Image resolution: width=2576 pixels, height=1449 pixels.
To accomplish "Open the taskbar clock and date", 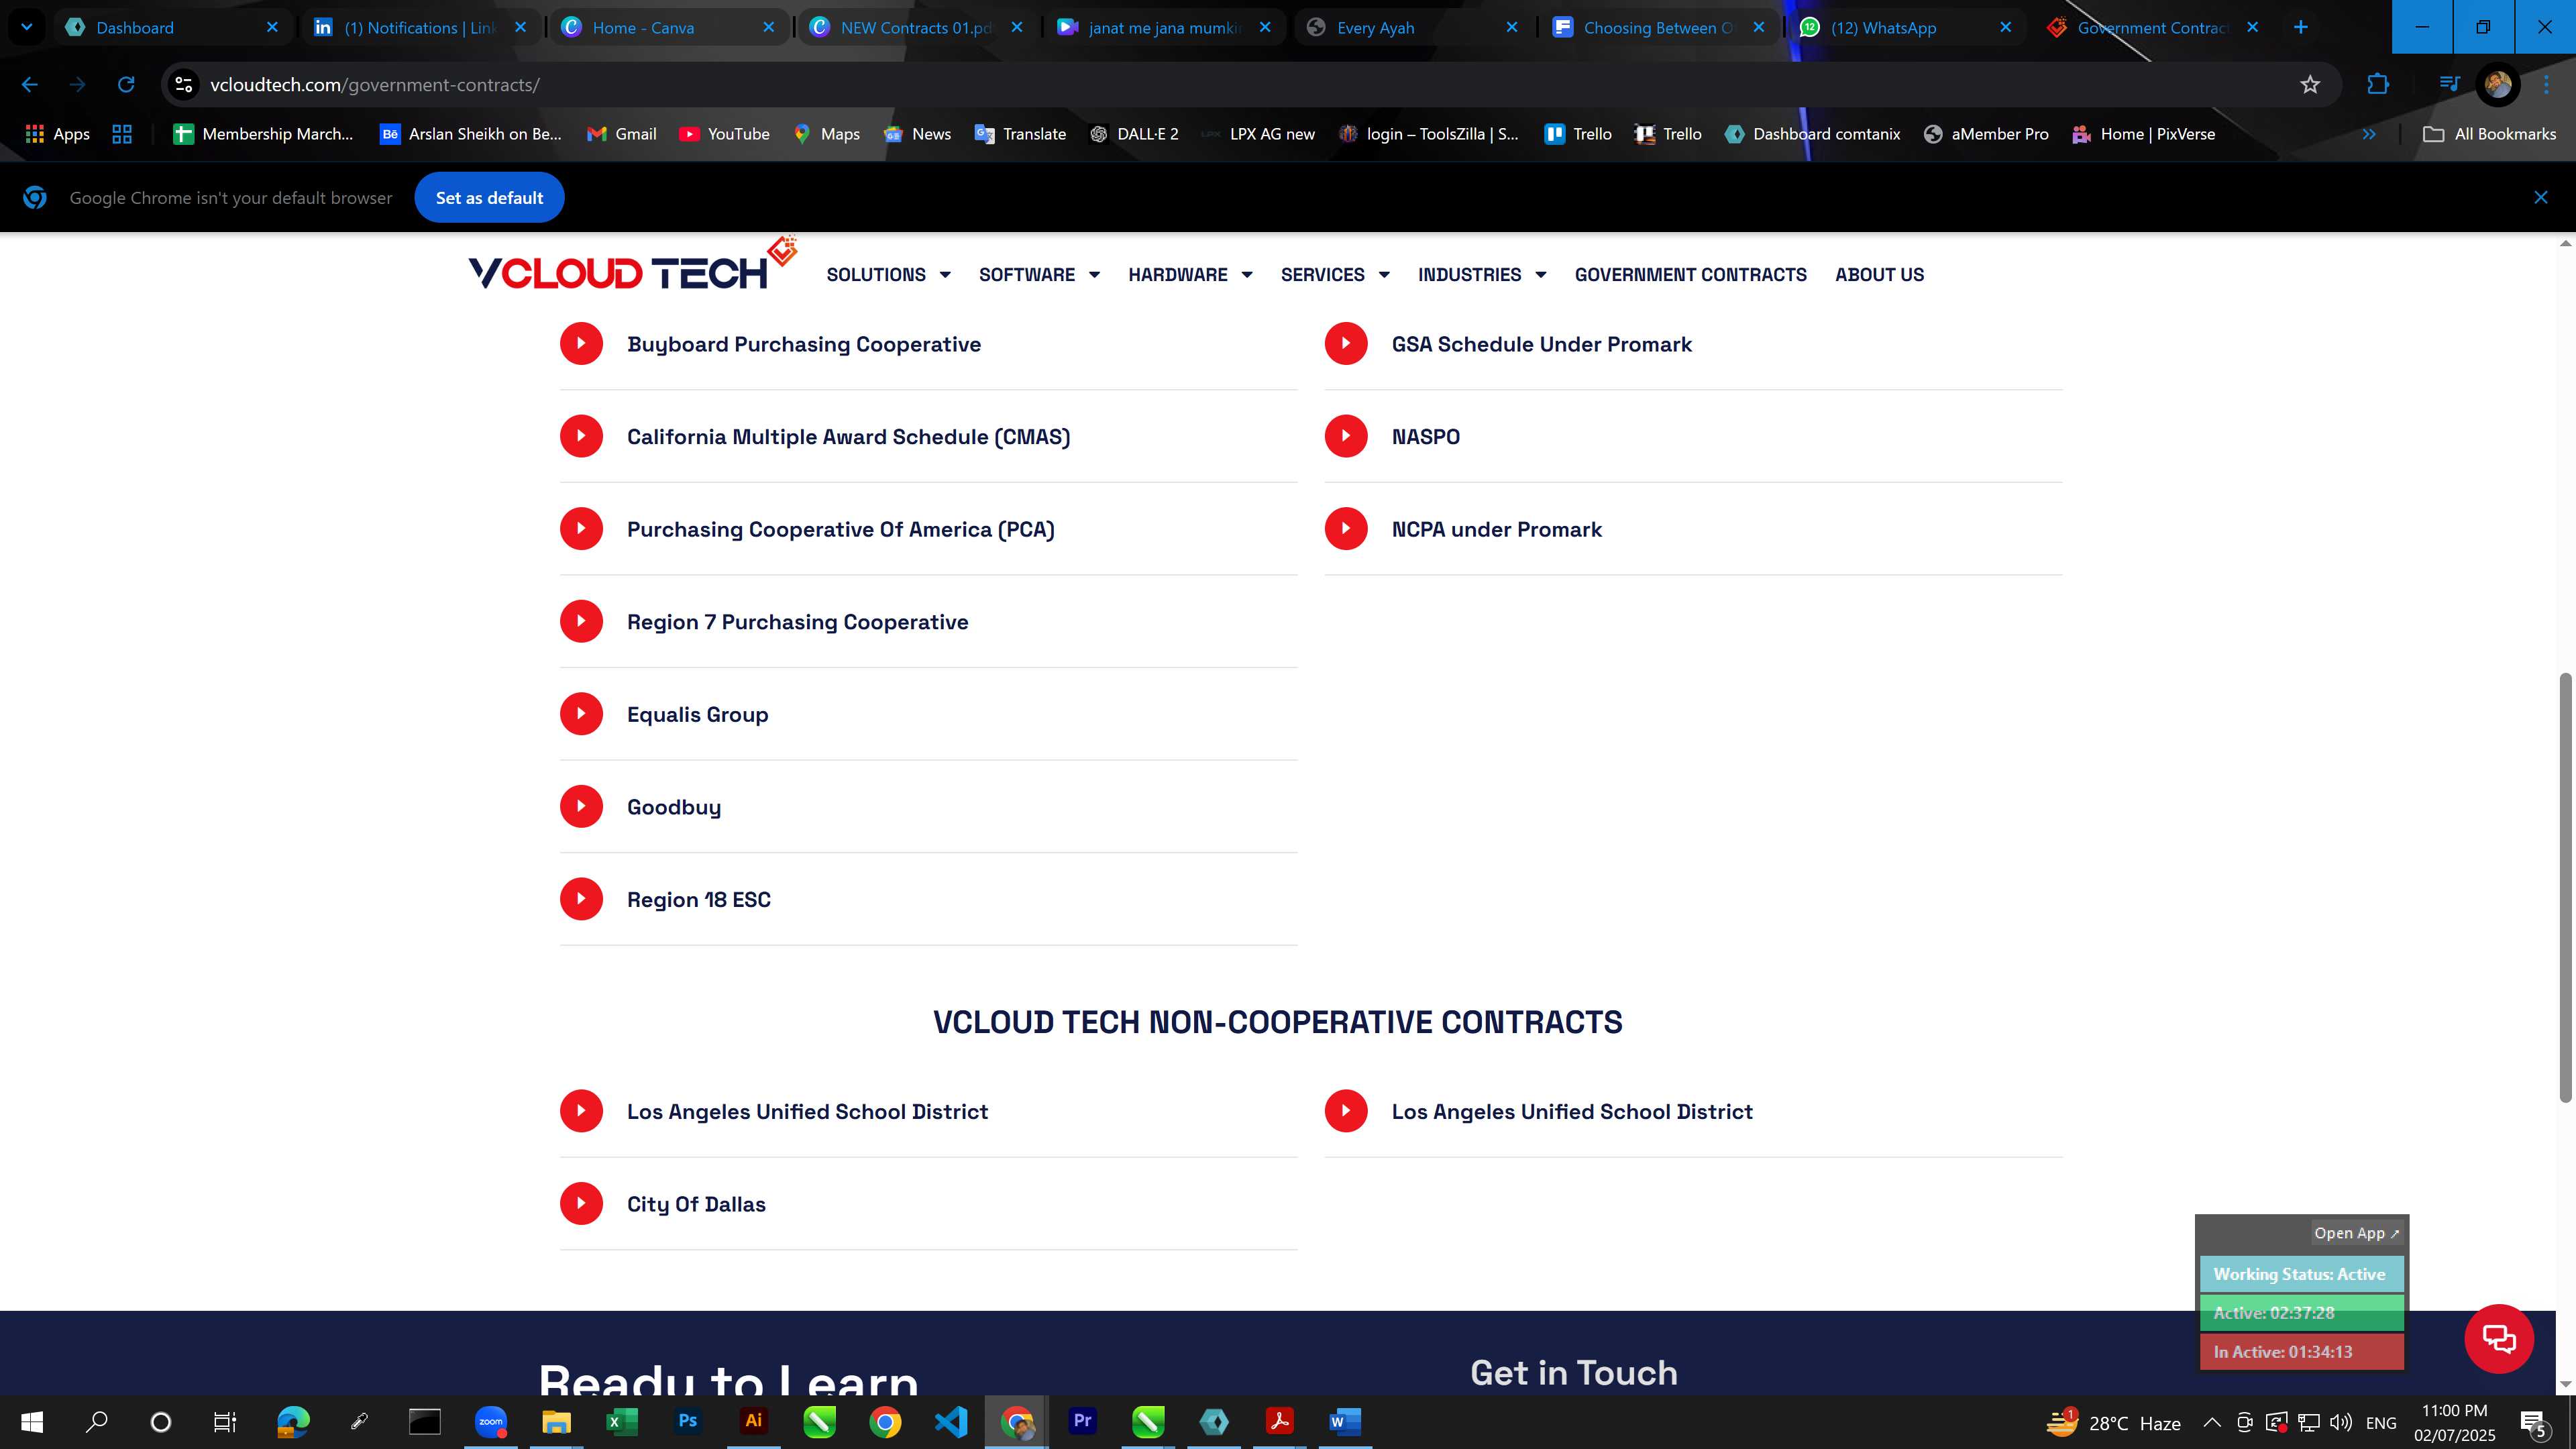I will (2454, 1422).
